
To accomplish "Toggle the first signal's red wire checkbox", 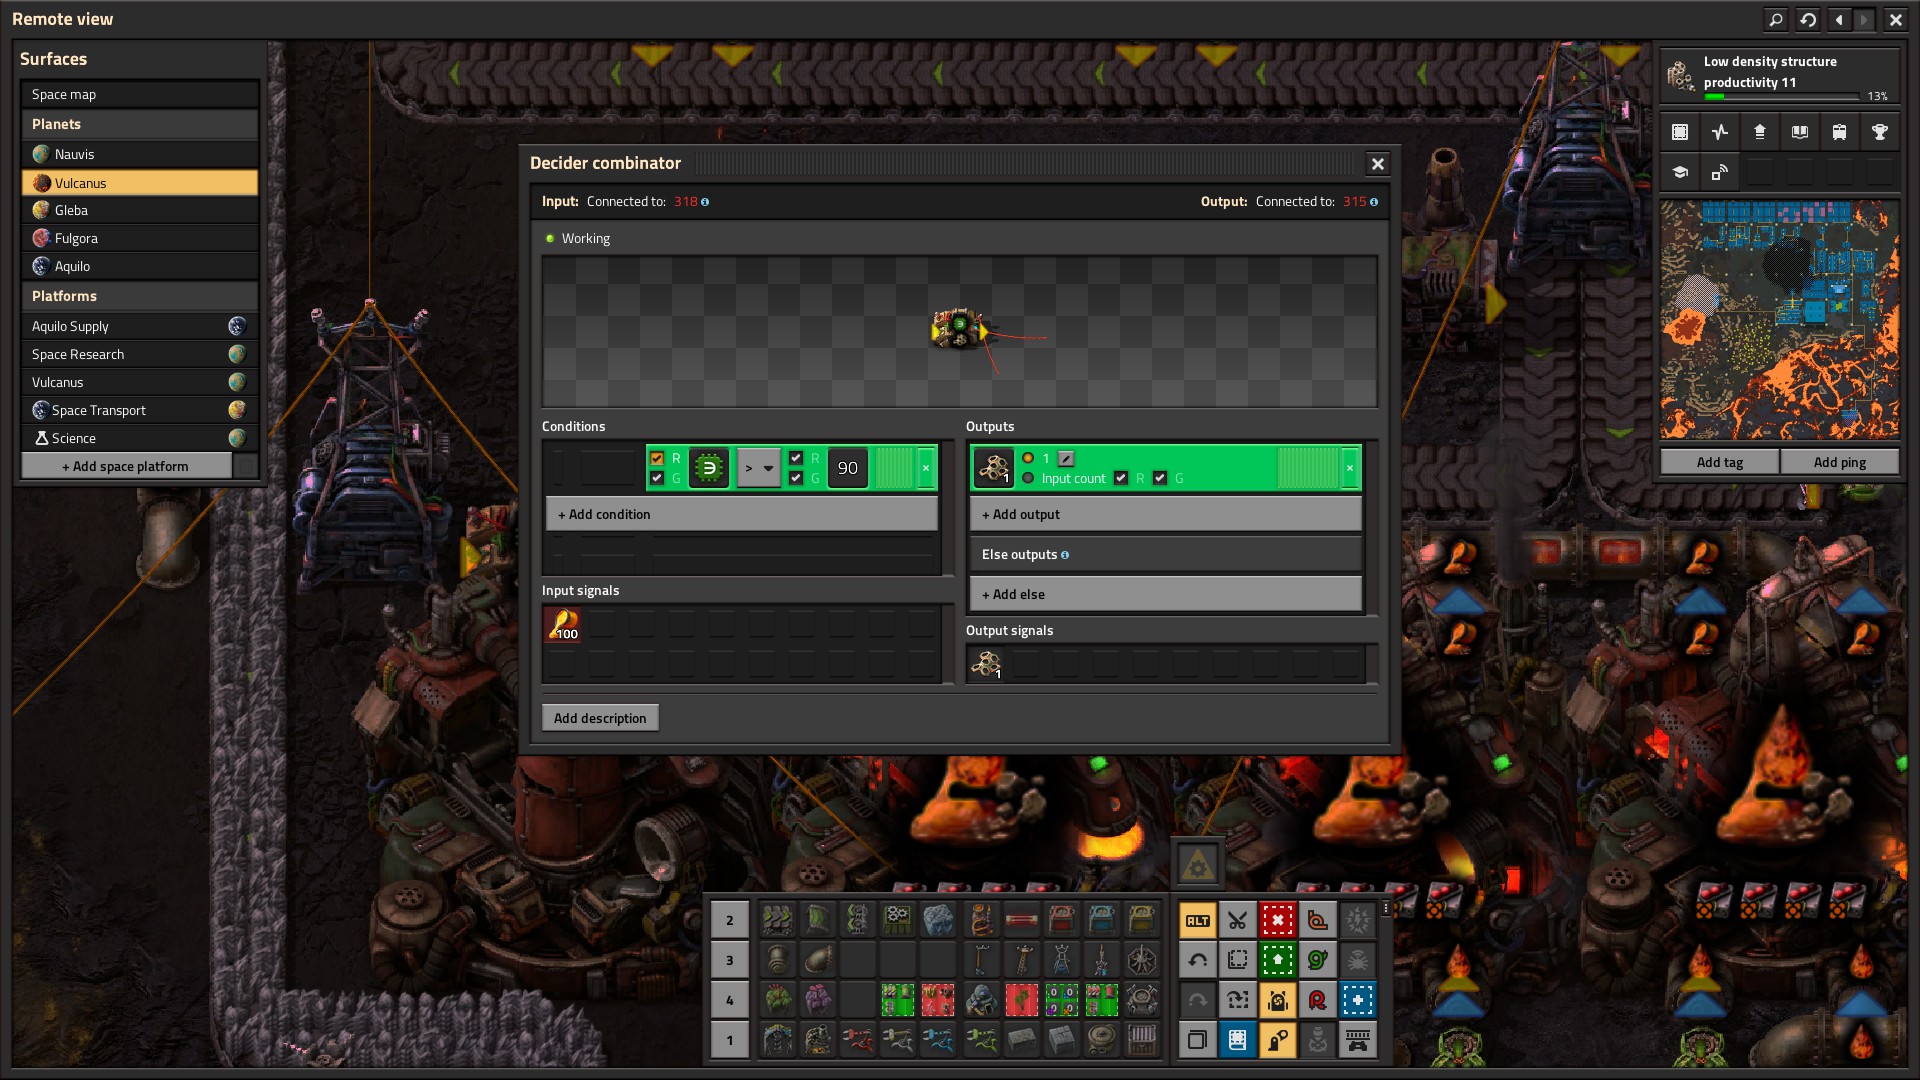I will click(657, 458).
